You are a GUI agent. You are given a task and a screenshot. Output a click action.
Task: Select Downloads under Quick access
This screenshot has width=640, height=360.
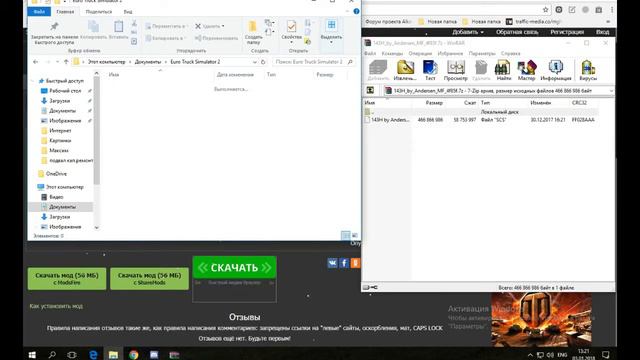coord(60,100)
